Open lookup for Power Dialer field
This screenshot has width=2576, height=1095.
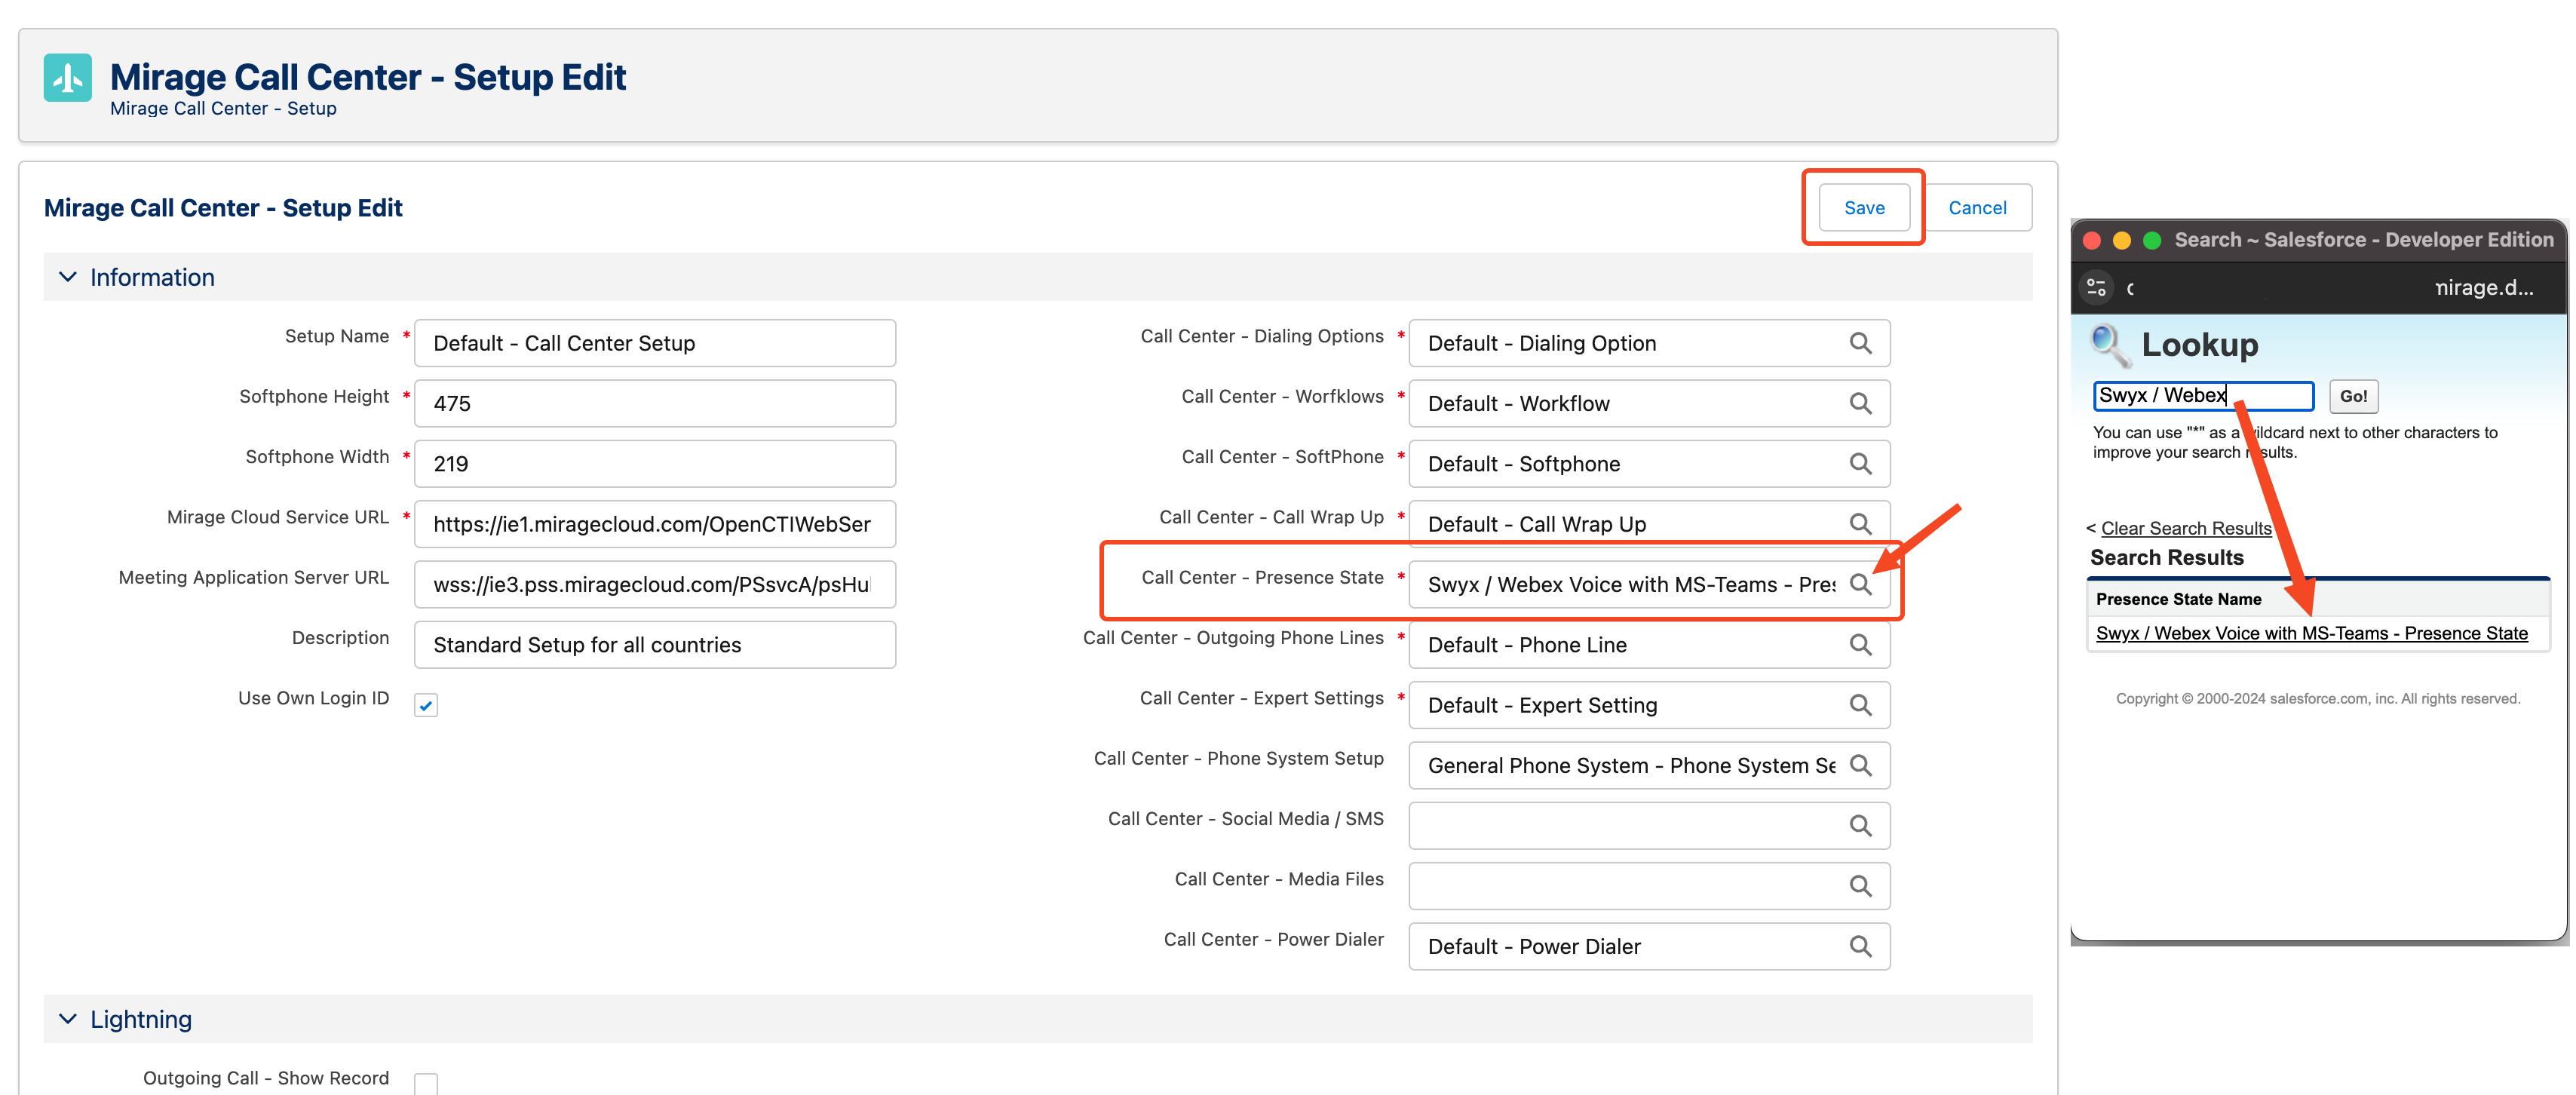(1860, 946)
